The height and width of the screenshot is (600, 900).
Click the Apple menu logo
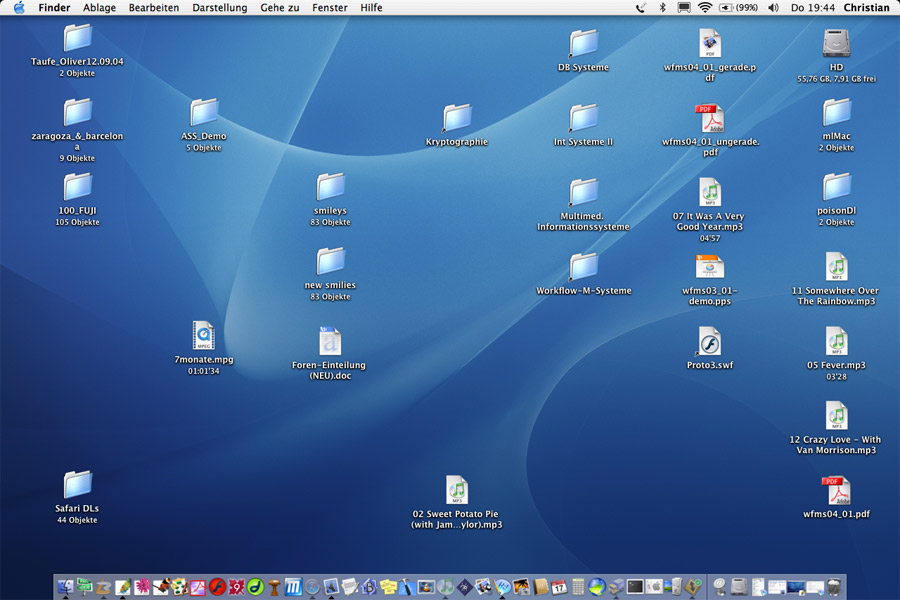(18, 8)
